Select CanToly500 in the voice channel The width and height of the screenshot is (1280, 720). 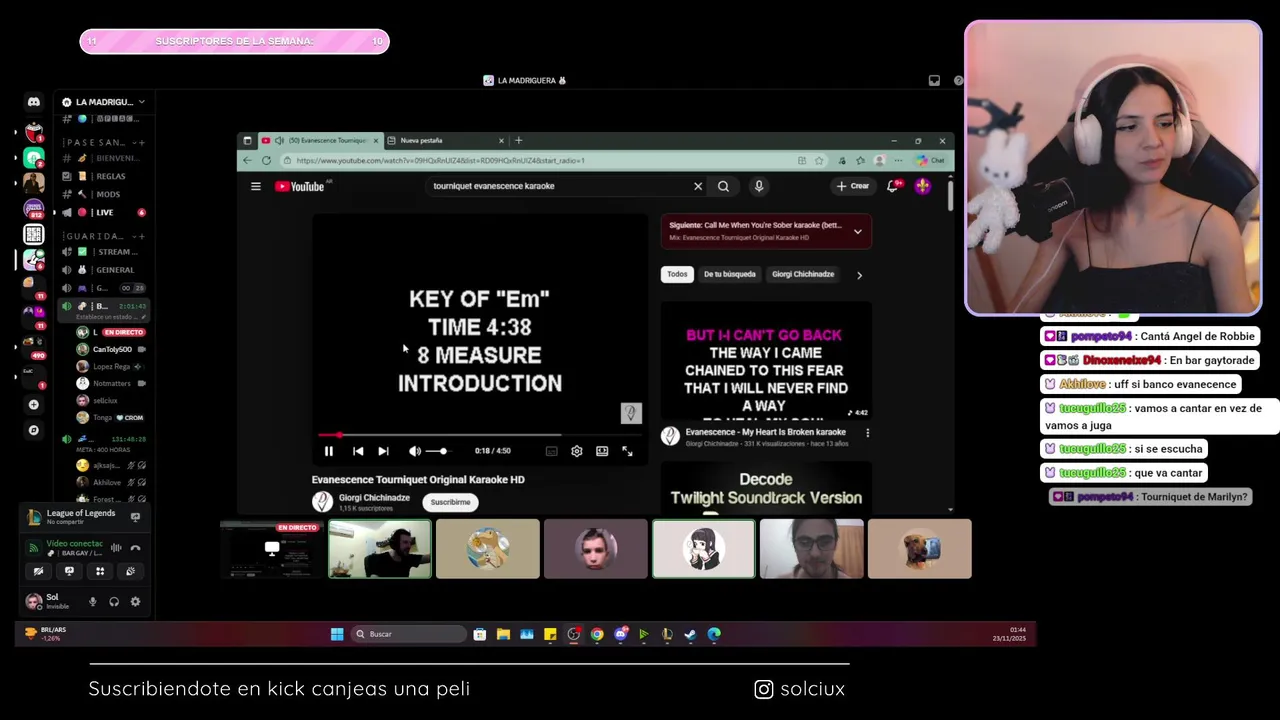pyautogui.click(x=112, y=349)
